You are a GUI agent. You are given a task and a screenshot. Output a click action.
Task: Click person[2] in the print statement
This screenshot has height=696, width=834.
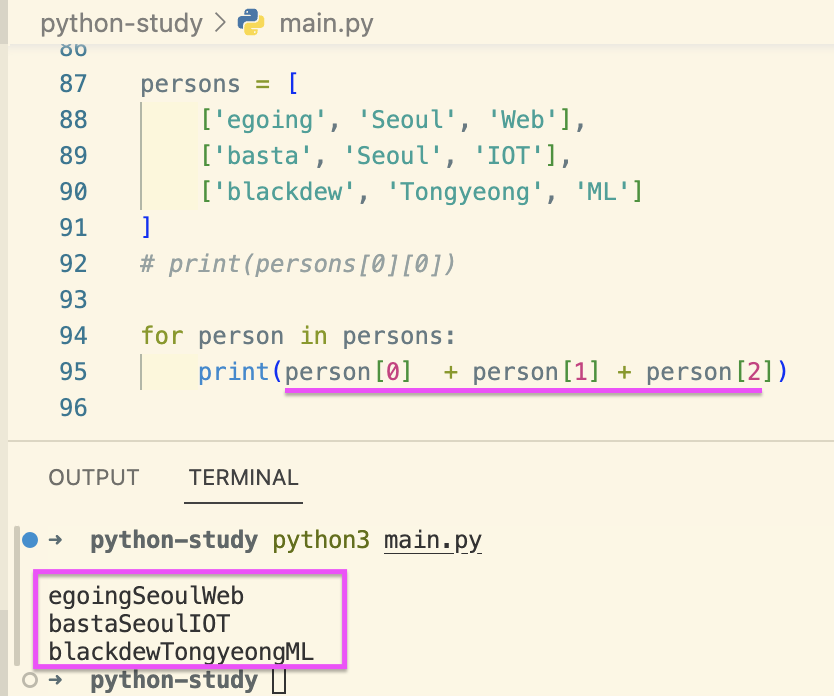710,372
